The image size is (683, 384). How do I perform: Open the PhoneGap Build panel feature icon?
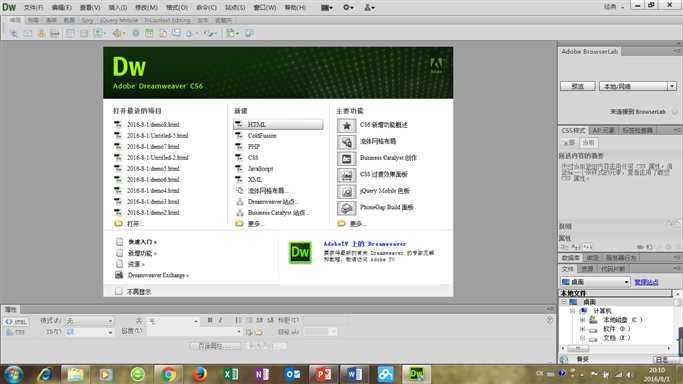(347, 208)
